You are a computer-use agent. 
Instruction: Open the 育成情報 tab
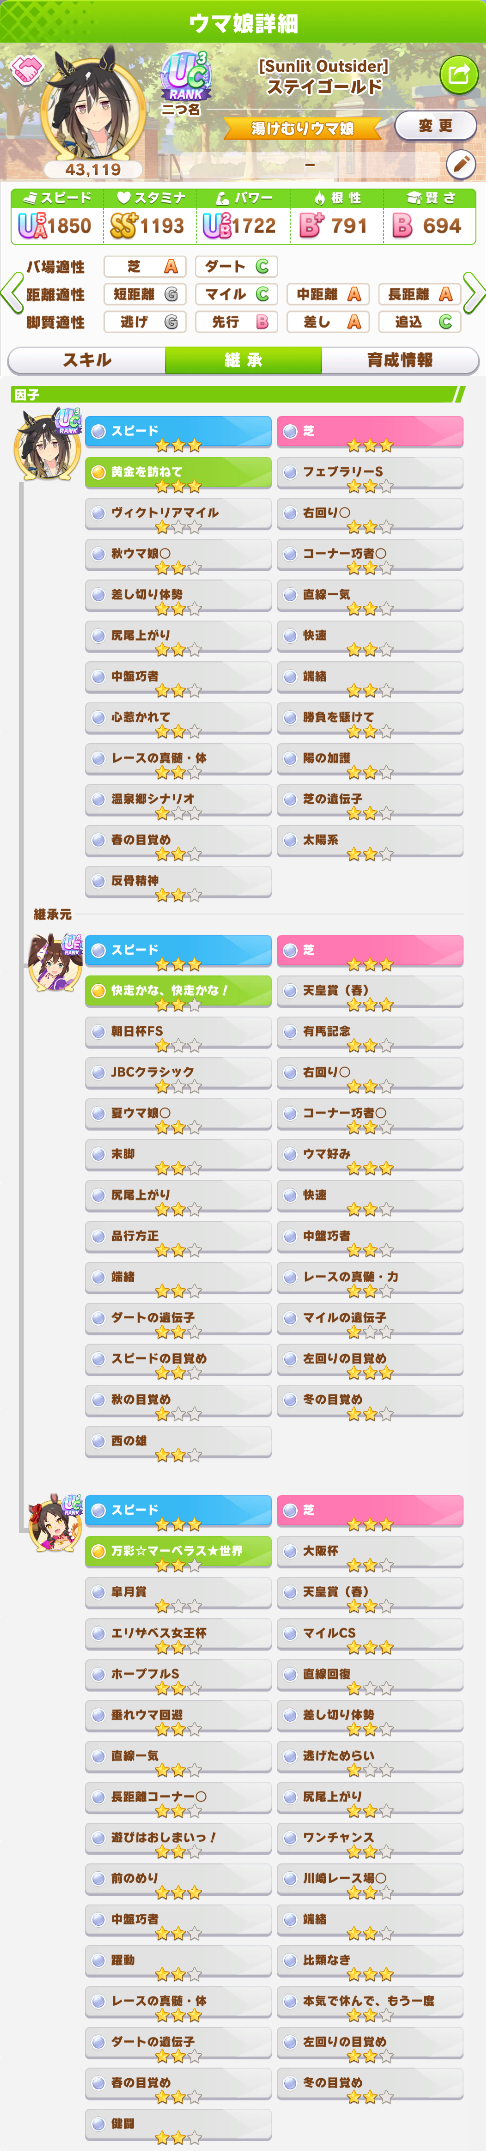coord(400,360)
